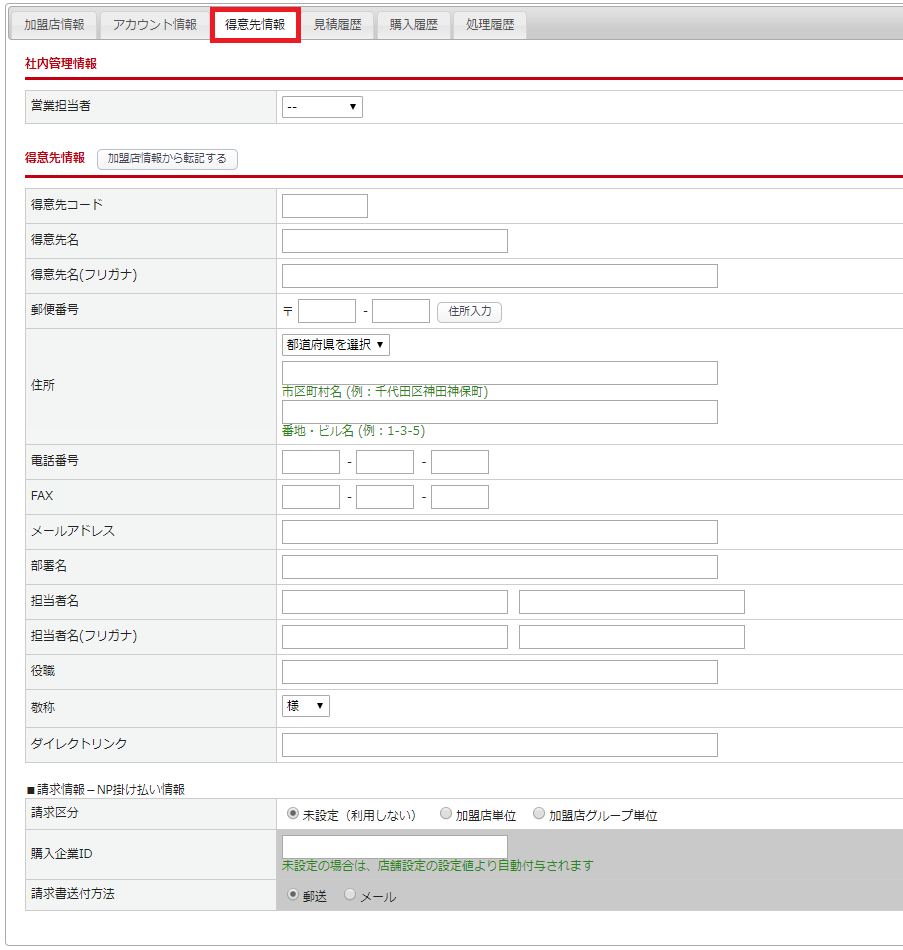Select the 加盟店グループ単位 radio option
Screen dimensions: 903x950
pyautogui.click(x=539, y=814)
